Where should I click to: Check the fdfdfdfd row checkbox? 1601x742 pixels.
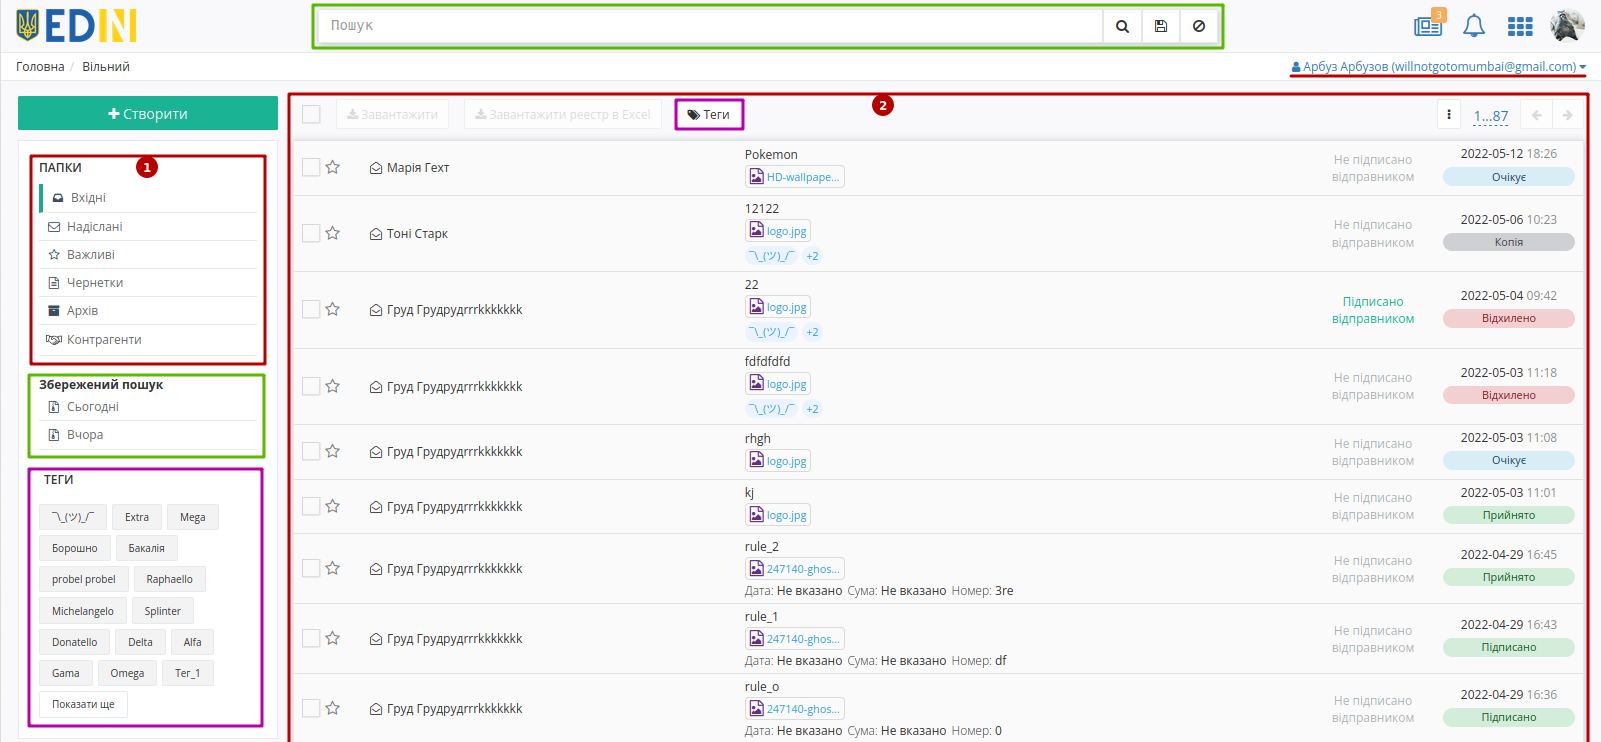click(x=311, y=386)
